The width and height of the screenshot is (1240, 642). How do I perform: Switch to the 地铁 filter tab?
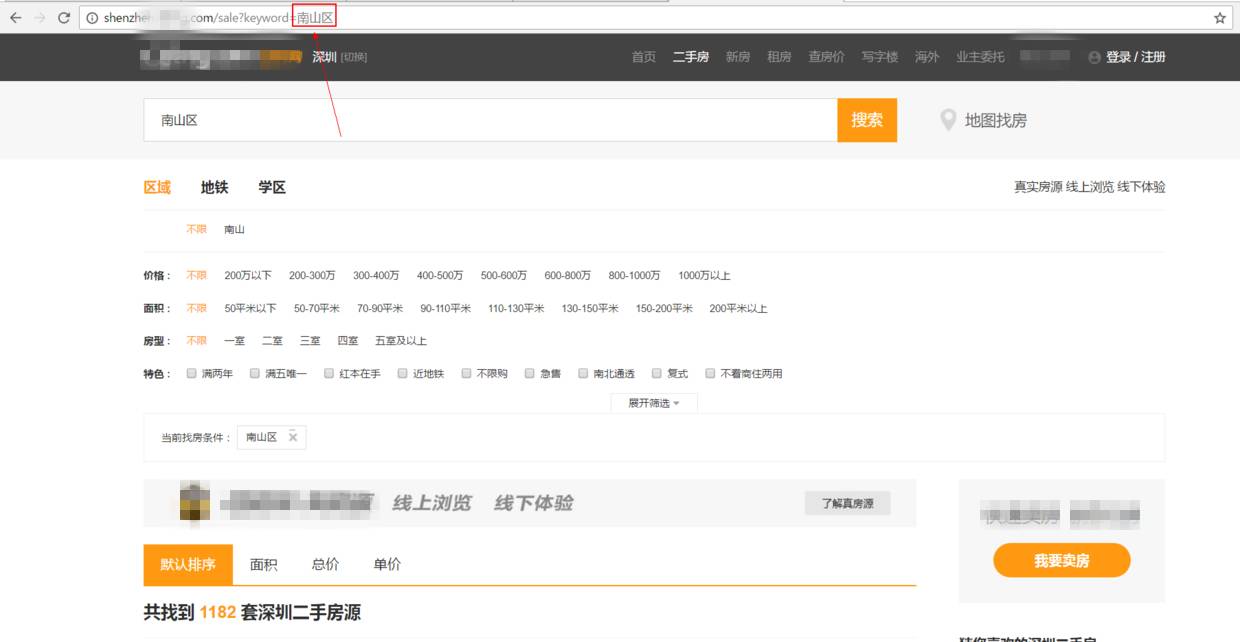[x=215, y=187]
